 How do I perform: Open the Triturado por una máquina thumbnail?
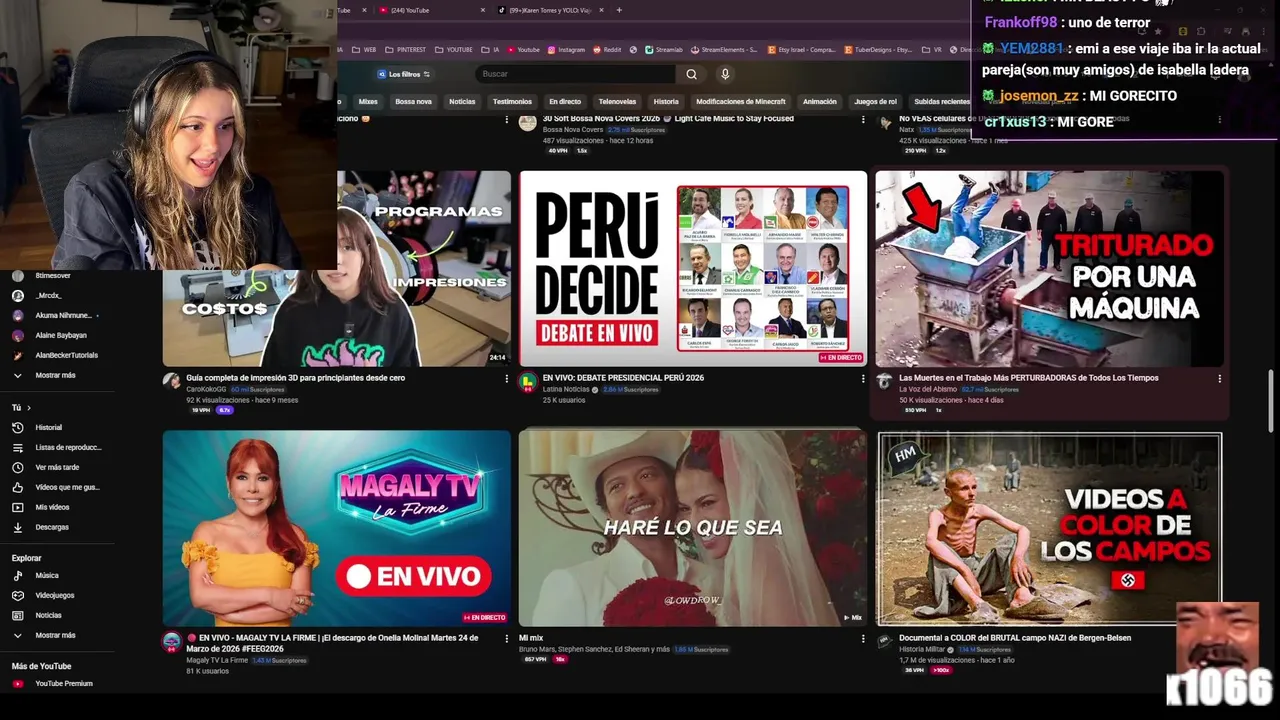1049,269
